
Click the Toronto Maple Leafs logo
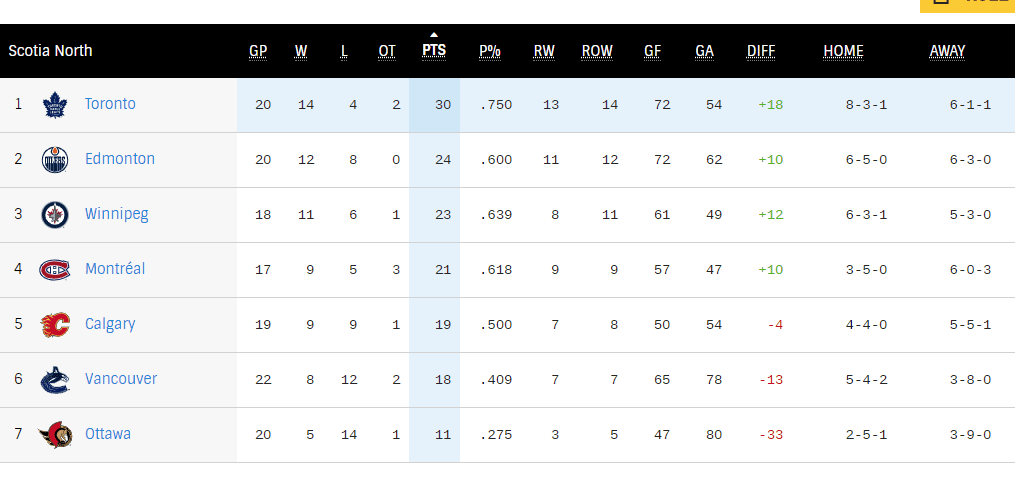(x=54, y=105)
